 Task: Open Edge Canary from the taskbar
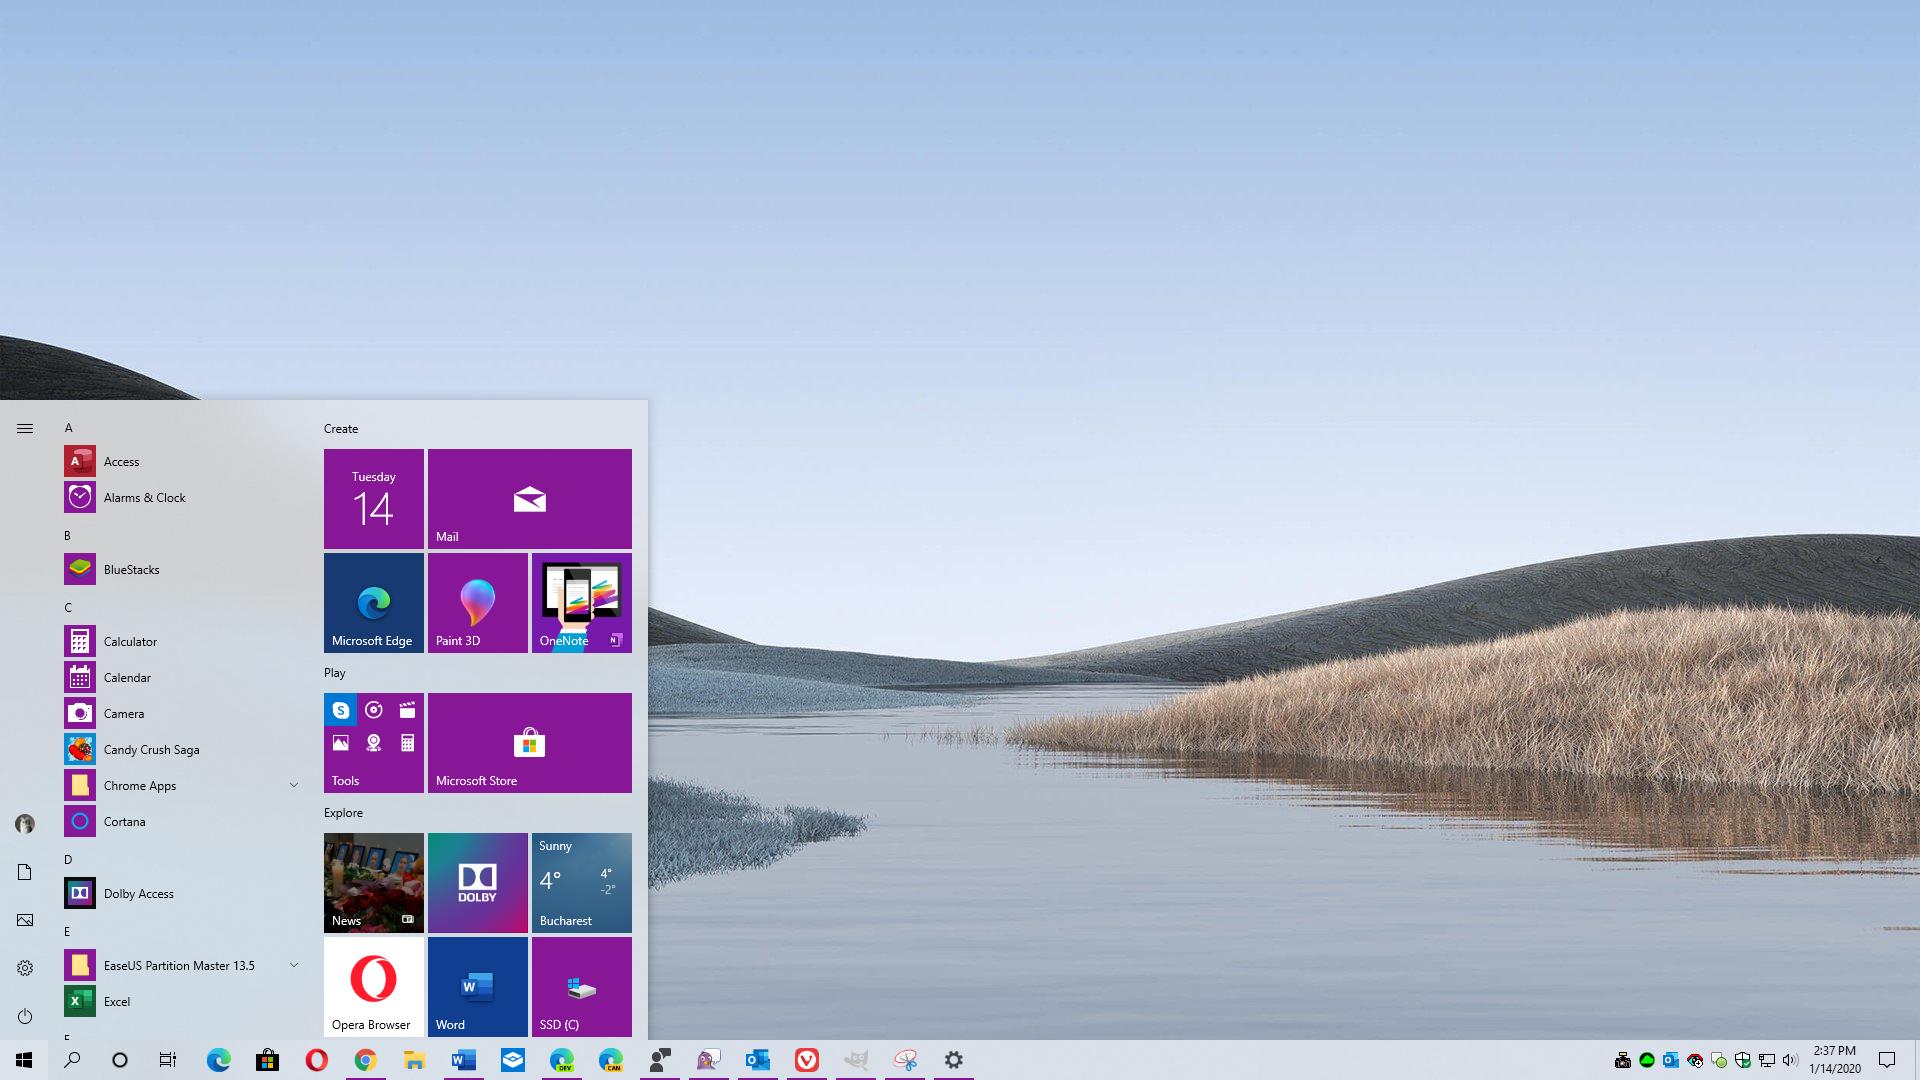[610, 1060]
